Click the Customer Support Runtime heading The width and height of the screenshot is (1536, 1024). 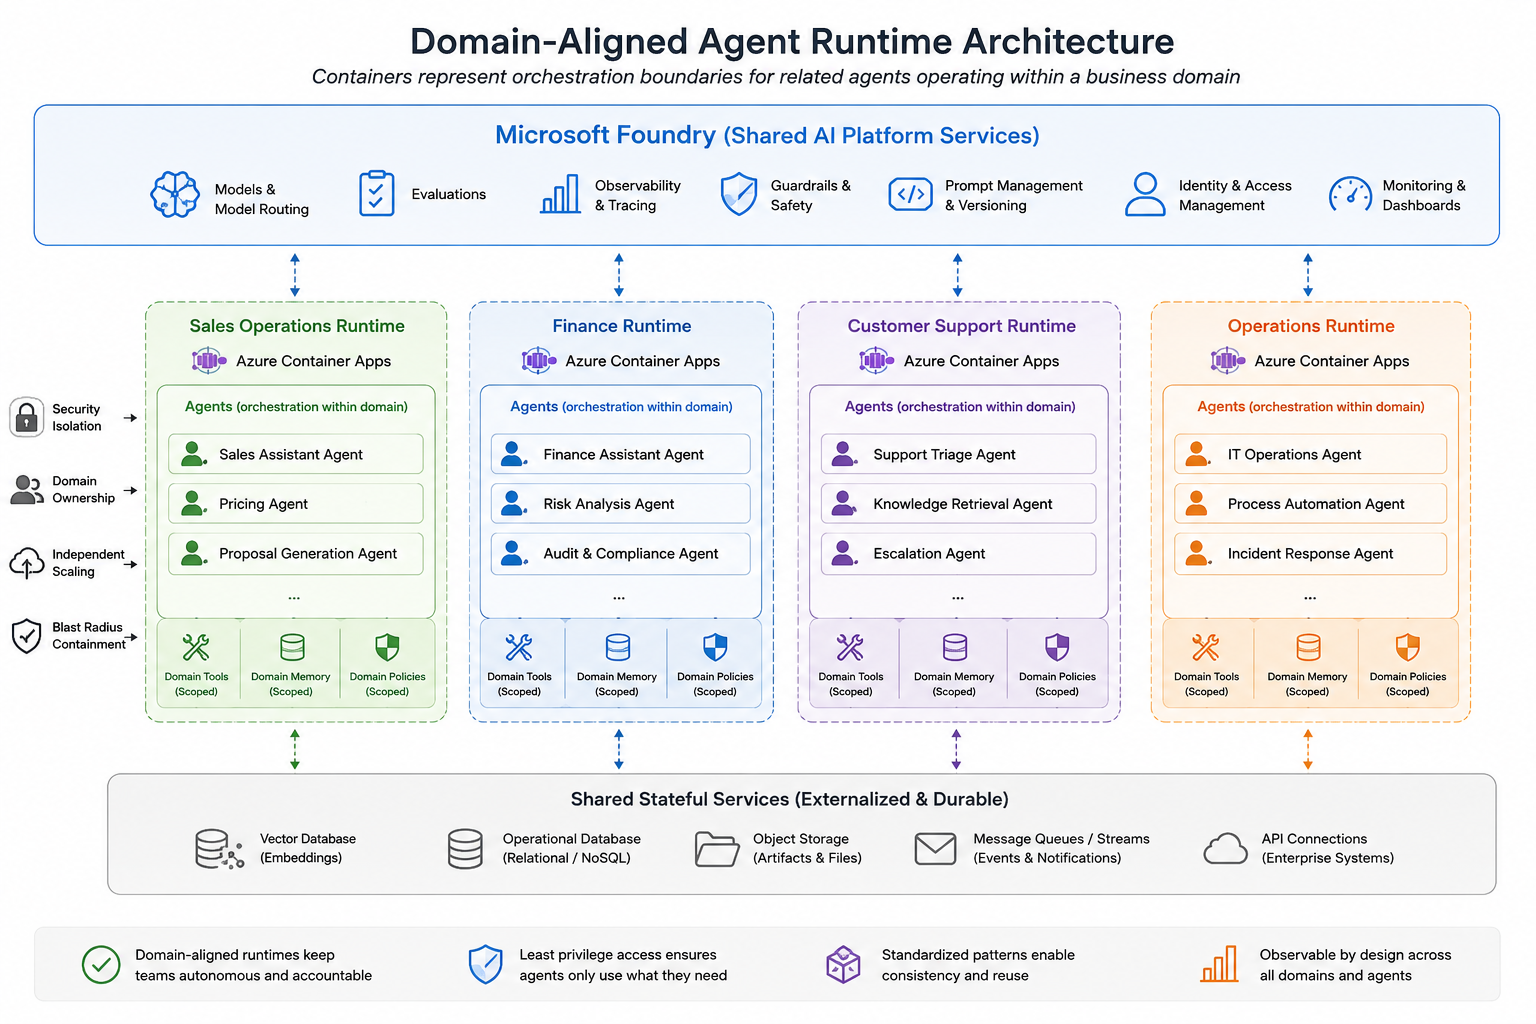tap(962, 326)
